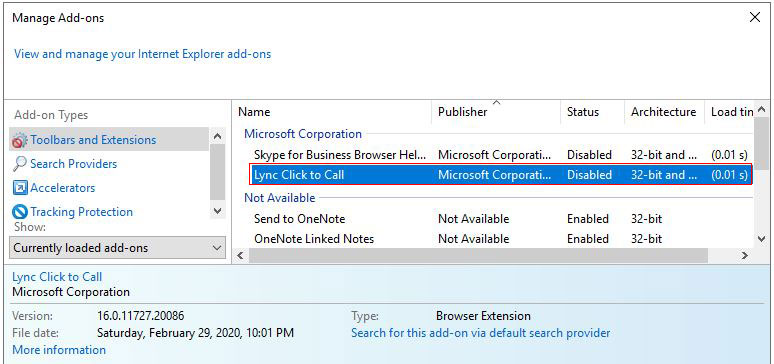
Task: Click add-on list vertical scroll down arrow
Action: tap(762, 239)
